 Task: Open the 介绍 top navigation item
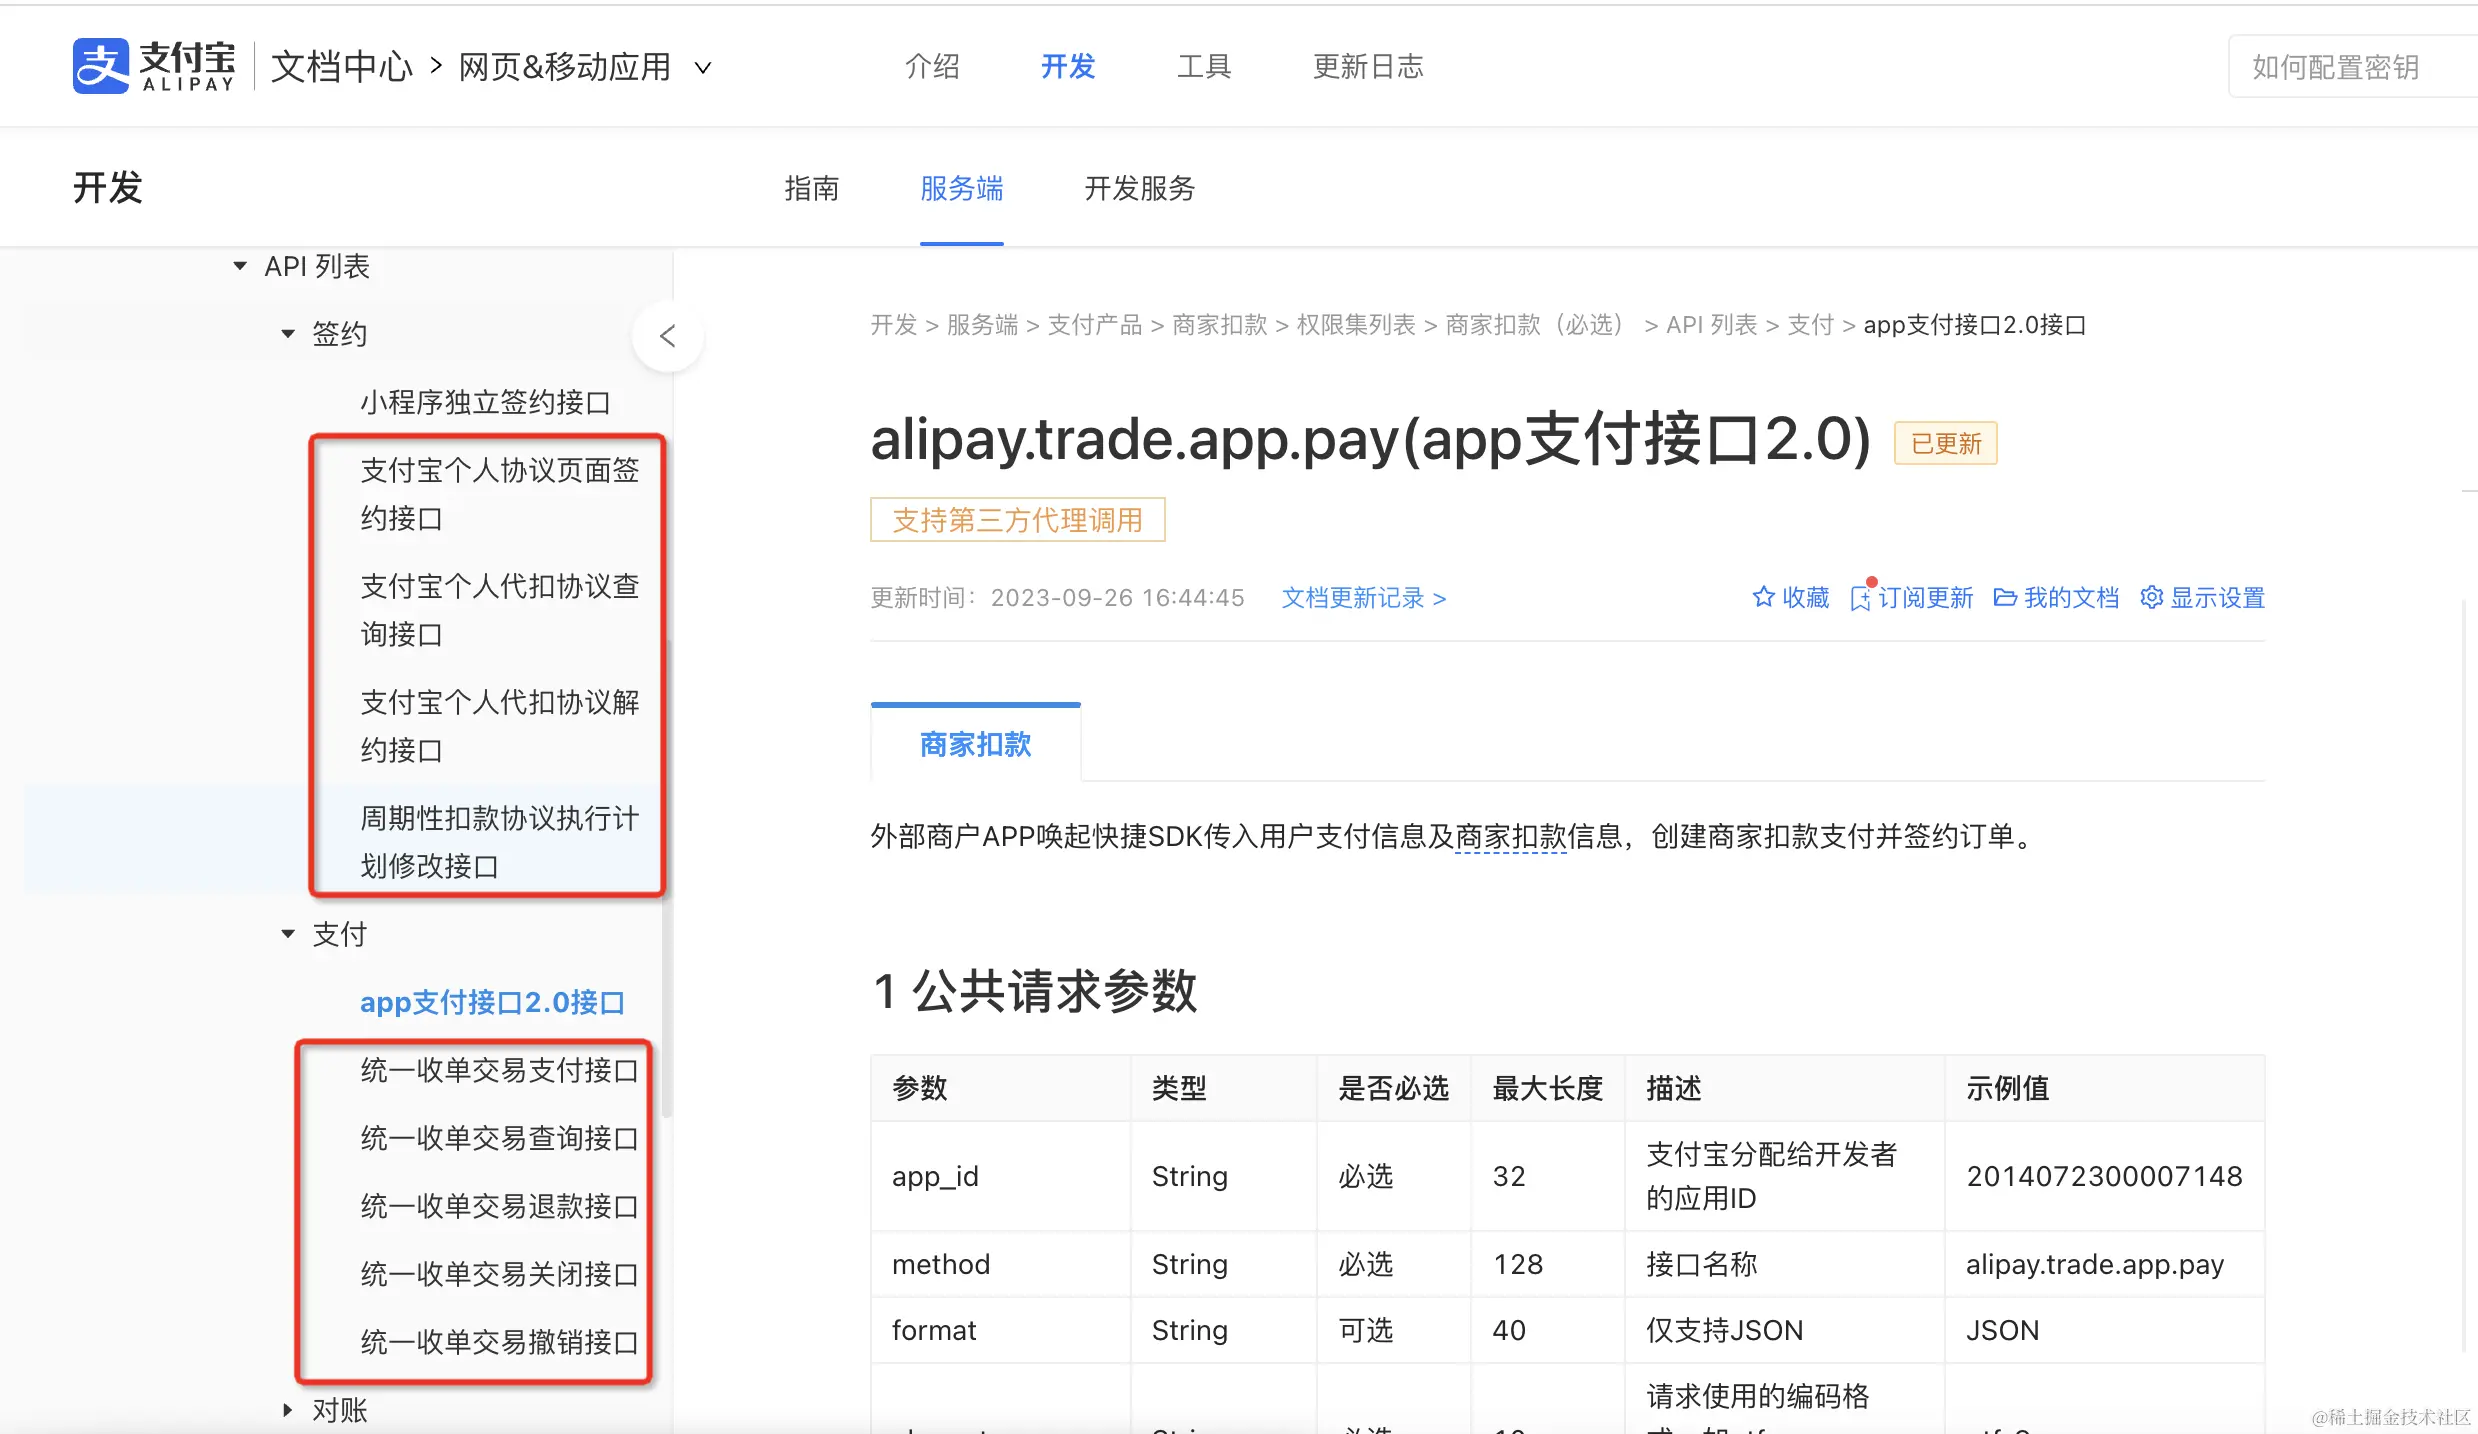tap(932, 66)
